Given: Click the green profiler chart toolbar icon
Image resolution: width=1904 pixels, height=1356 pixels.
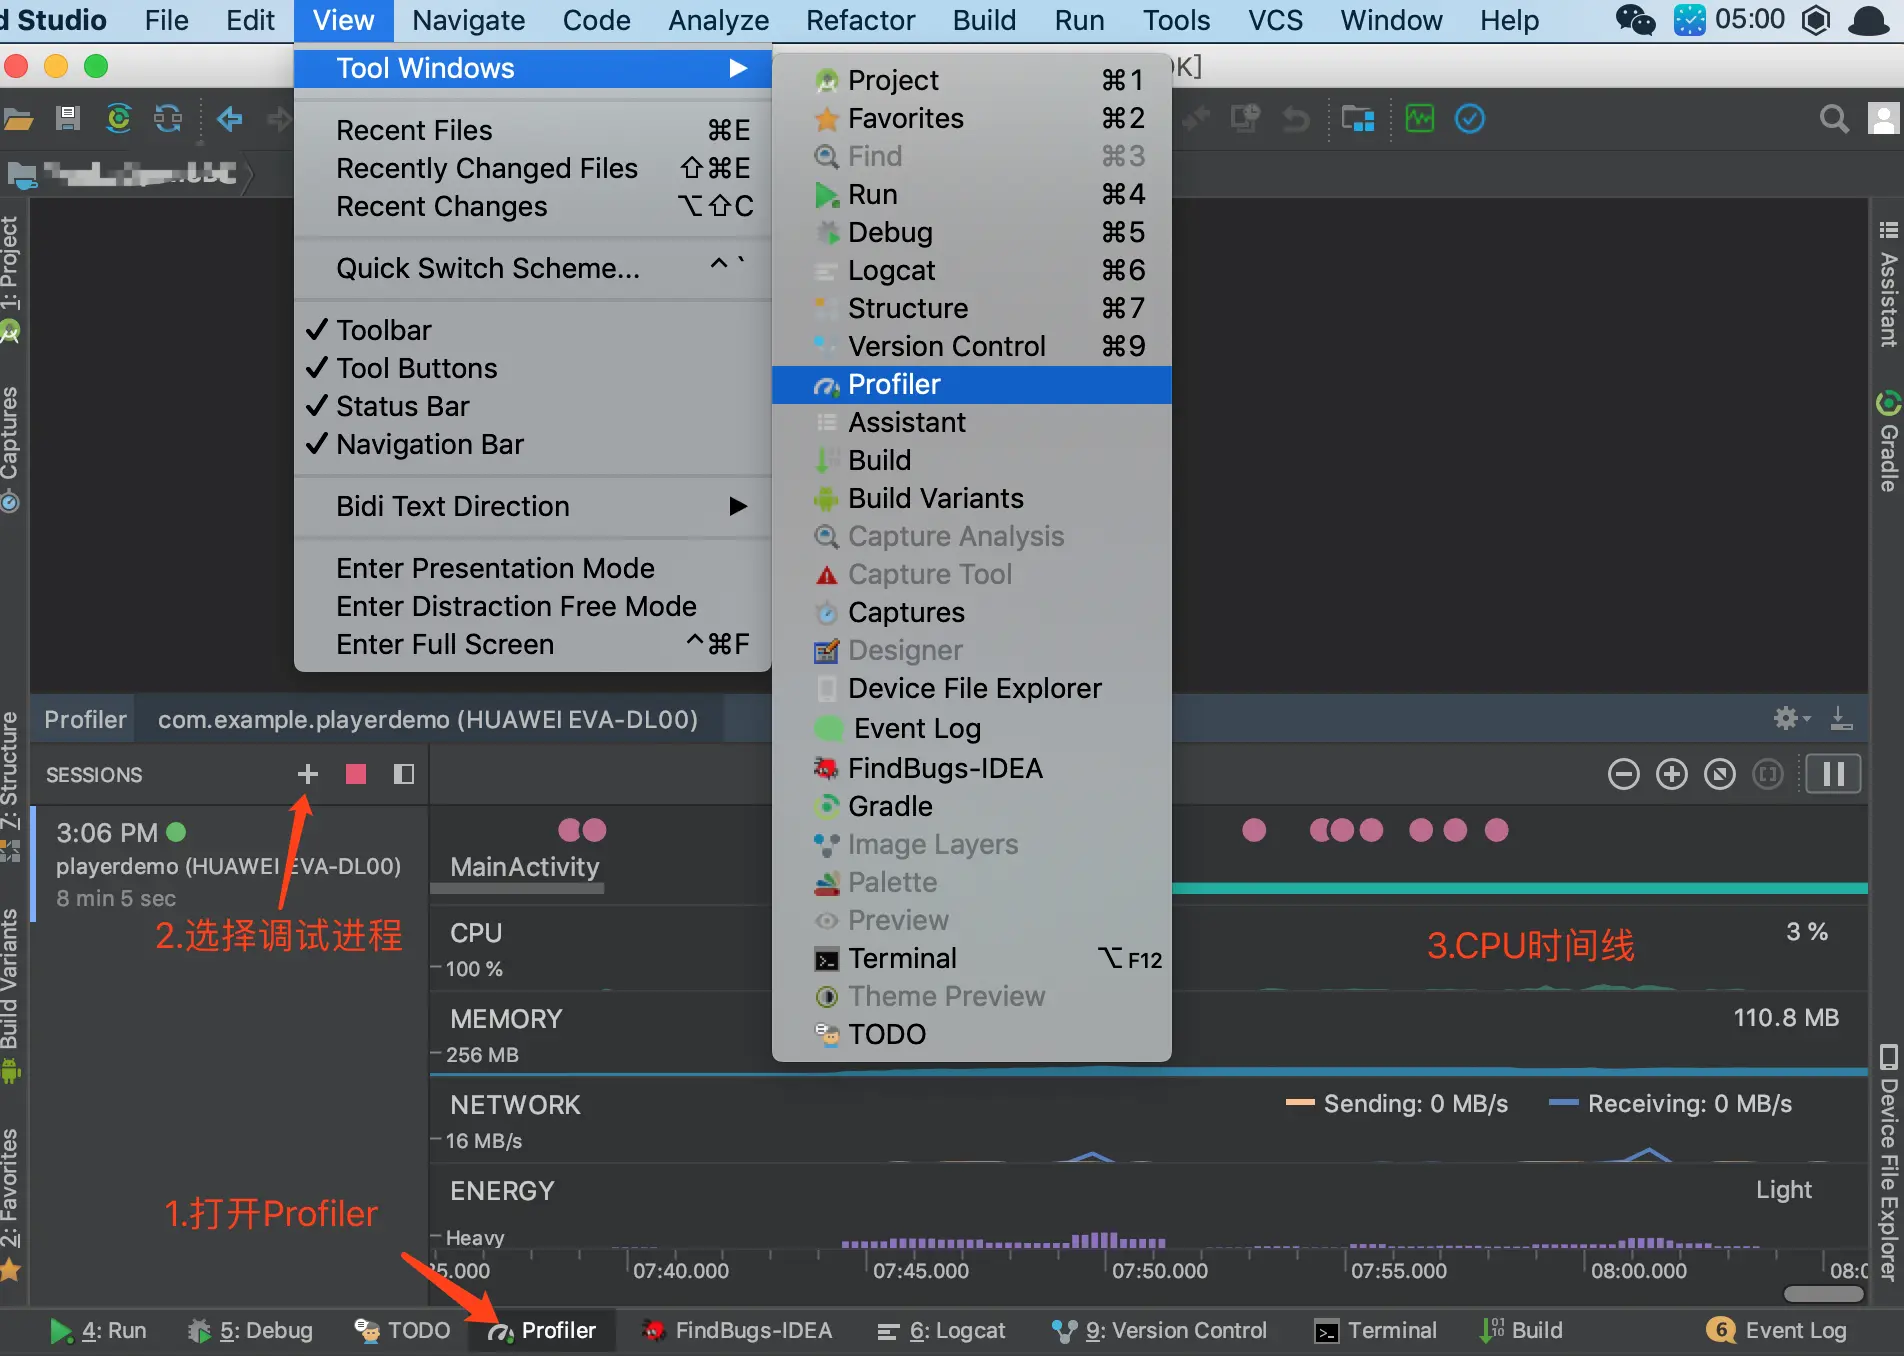Looking at the screenshot, I should 1419,119.
